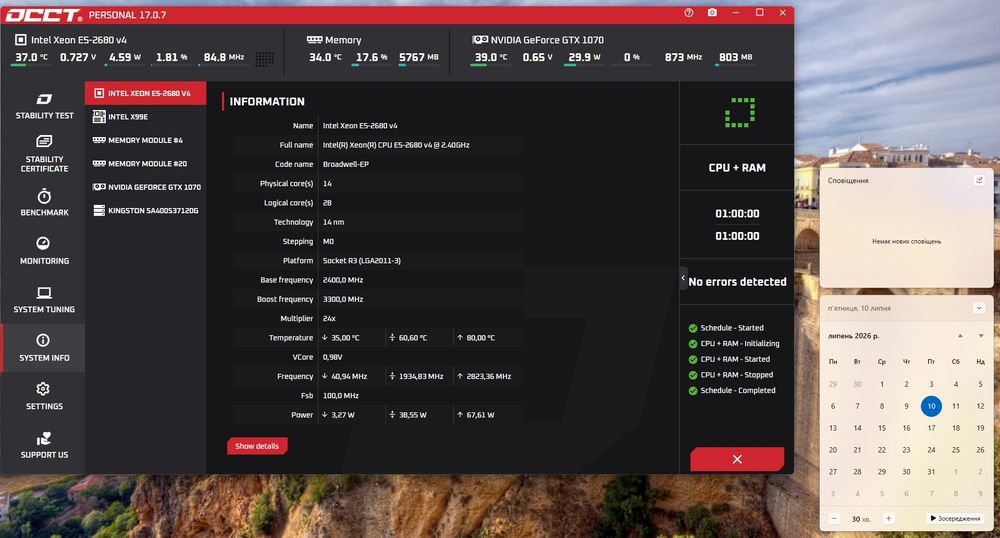This screenshot has height=538, width=1000.
Task: Click the CPU grid icon in header
Action: click(265, 59)
